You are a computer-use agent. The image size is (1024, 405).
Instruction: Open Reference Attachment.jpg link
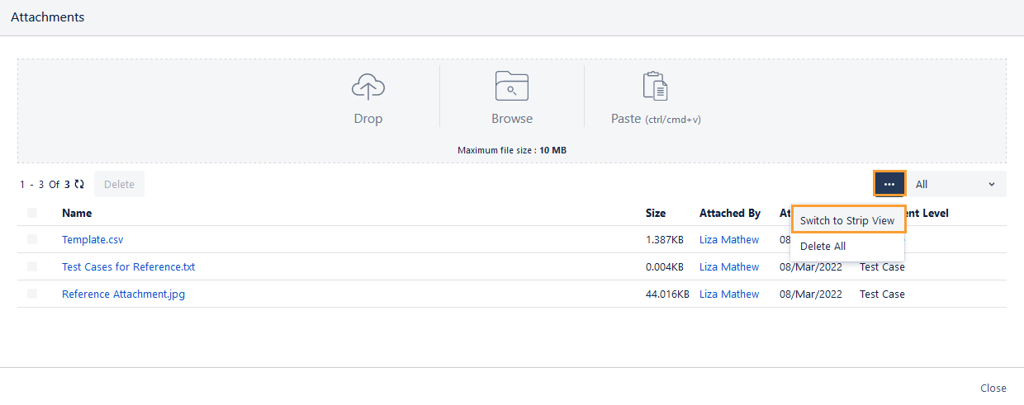pos(123,294)
